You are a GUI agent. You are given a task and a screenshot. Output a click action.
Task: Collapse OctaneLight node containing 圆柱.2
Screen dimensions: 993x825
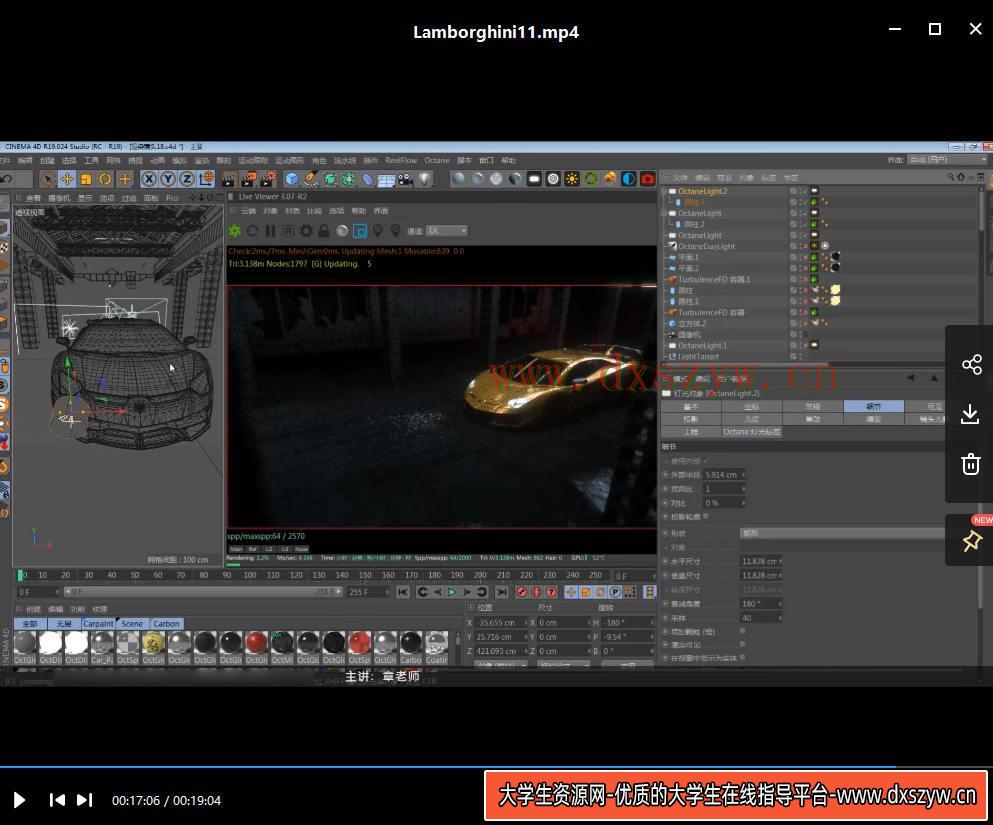(664, 213)
